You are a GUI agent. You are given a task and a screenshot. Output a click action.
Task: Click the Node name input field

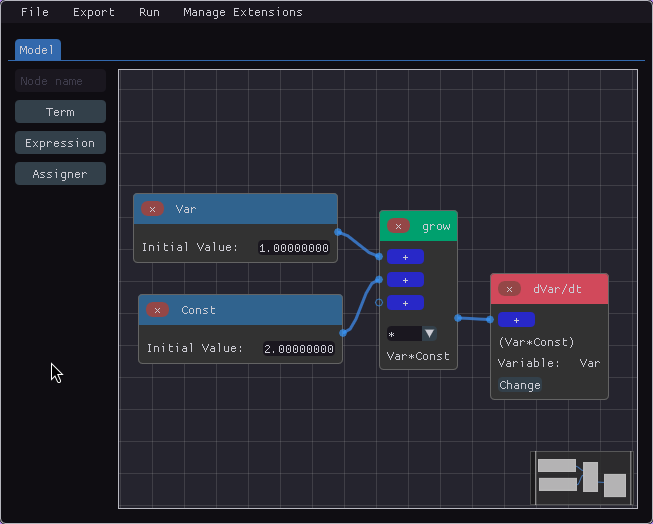pyautogui.click(x=60, y=81)
